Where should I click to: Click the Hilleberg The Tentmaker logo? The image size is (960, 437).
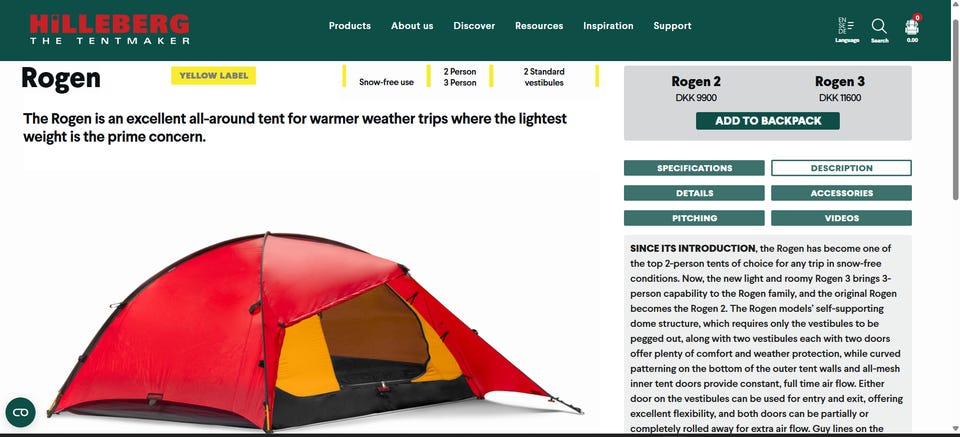(x=110, y=29)
